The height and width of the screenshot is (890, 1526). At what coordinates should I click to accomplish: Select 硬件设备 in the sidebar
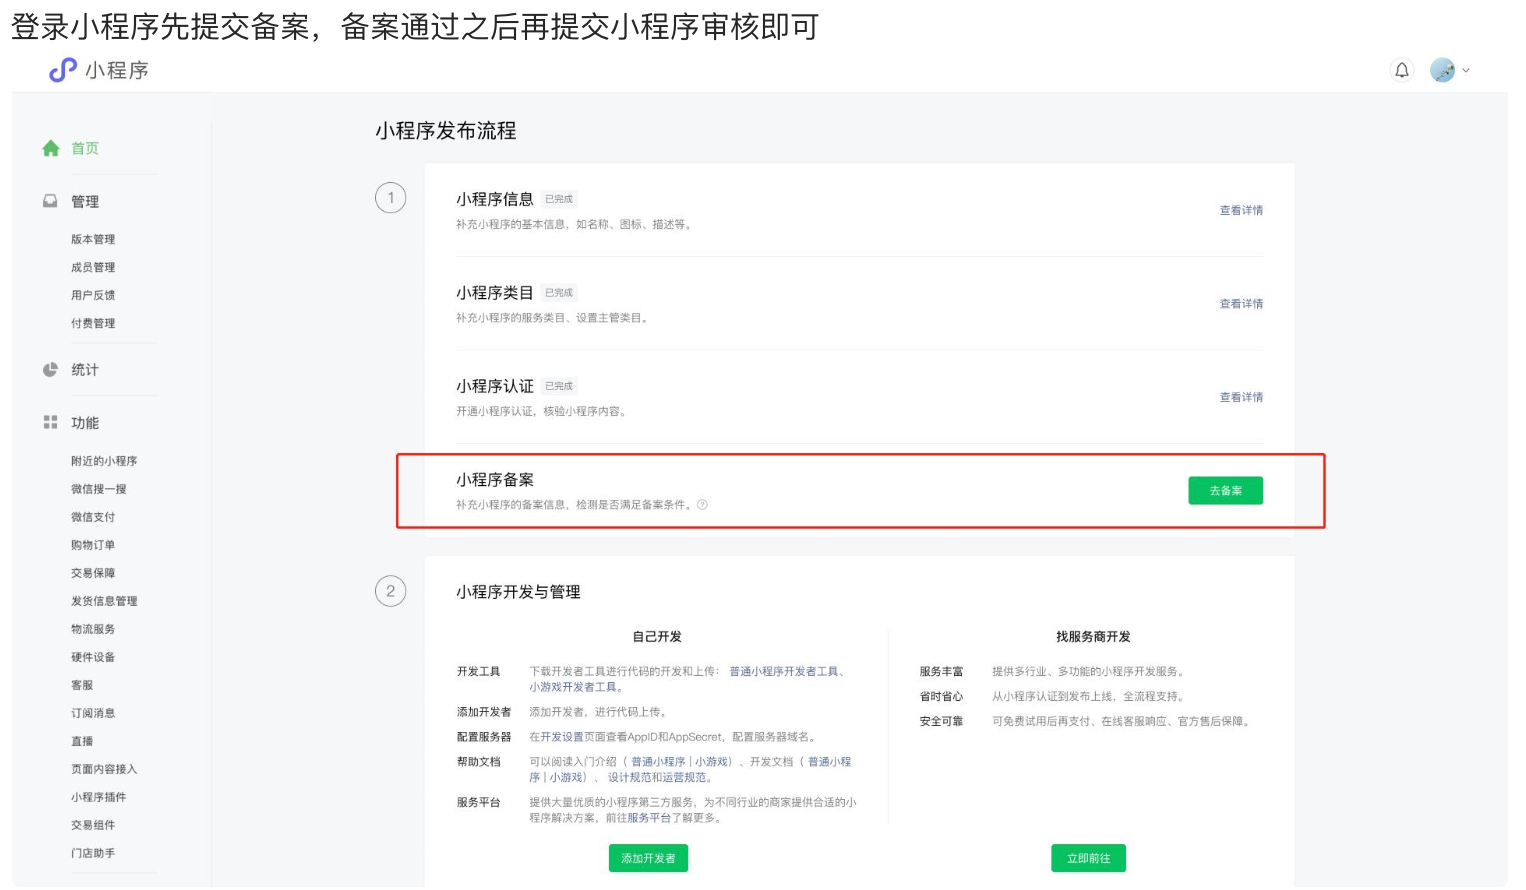93,657
